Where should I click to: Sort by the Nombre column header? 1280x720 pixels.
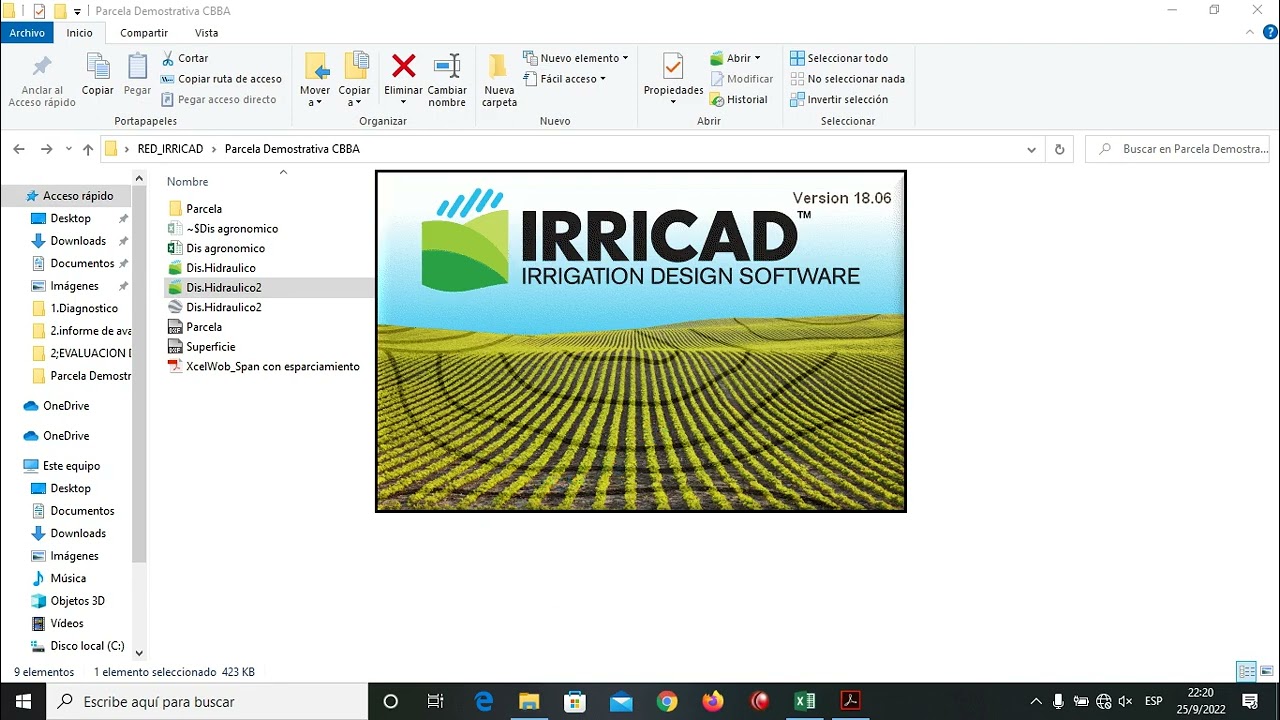(x=187, y=182)
